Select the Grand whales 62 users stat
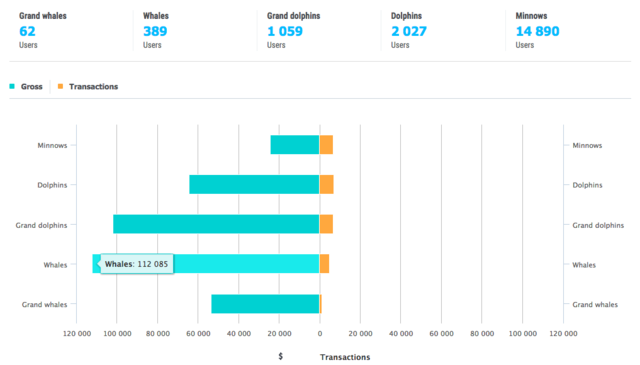The height and width of the screenshot is (365, 640). (42, 31)
